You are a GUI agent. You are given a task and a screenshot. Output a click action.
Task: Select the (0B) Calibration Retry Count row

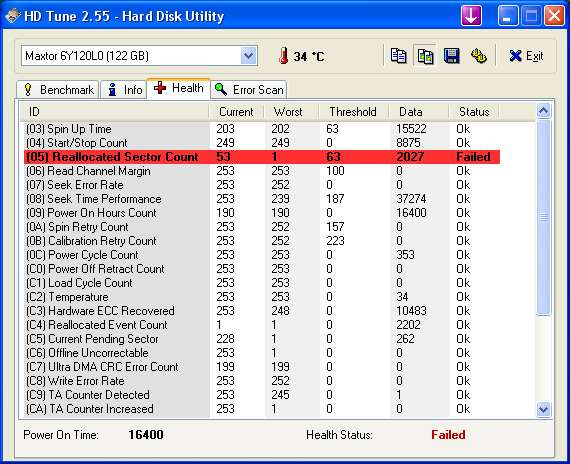point(262,241)
